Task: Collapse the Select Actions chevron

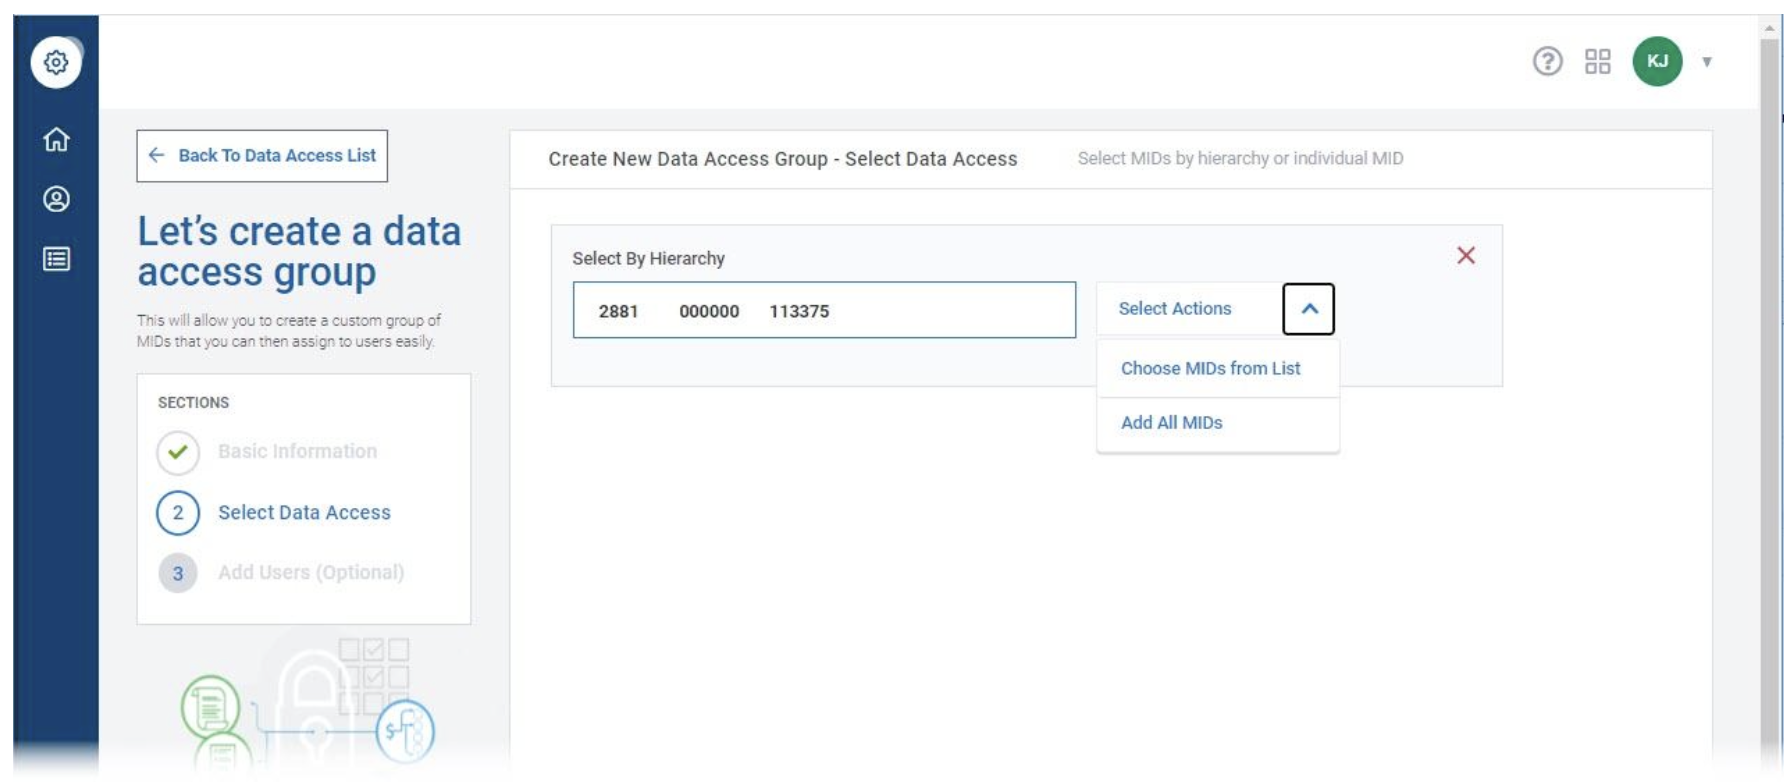Action: click(1308, 309)
